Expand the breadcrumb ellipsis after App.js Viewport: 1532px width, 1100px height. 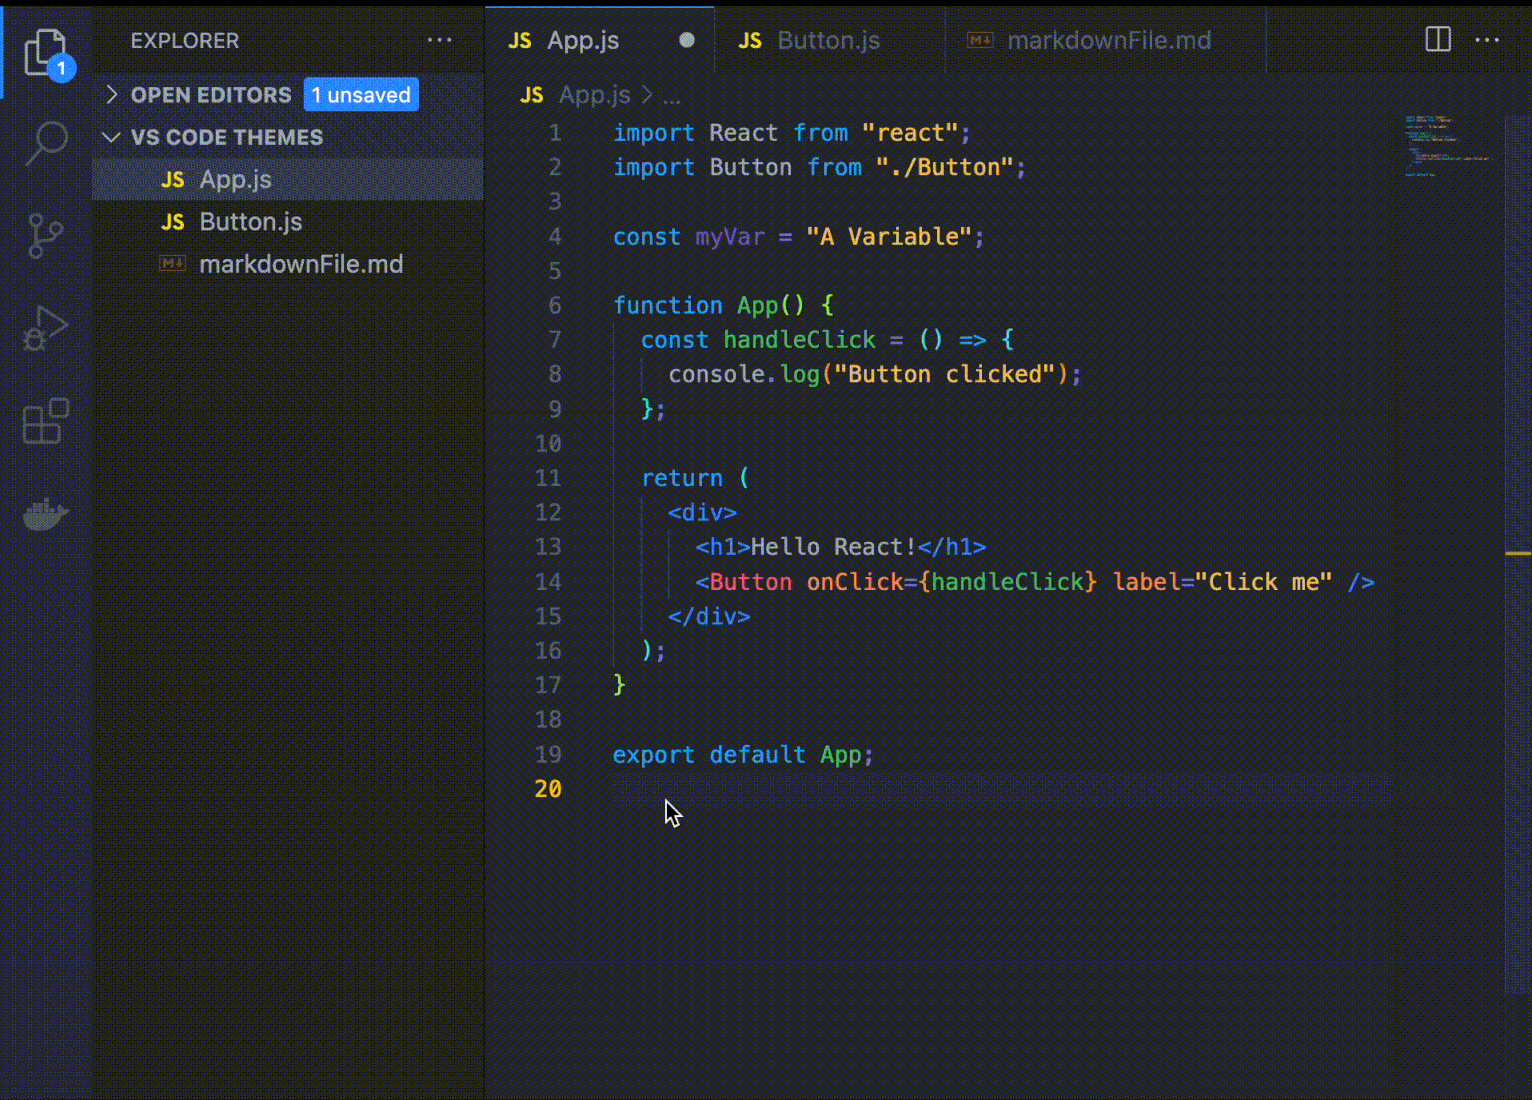(x=672, y=96)
